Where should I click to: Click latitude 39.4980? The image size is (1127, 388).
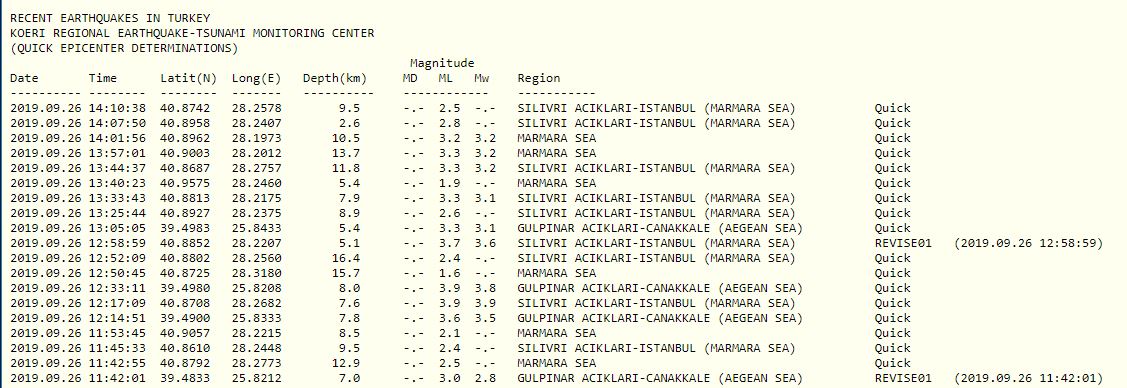[185, 288]
